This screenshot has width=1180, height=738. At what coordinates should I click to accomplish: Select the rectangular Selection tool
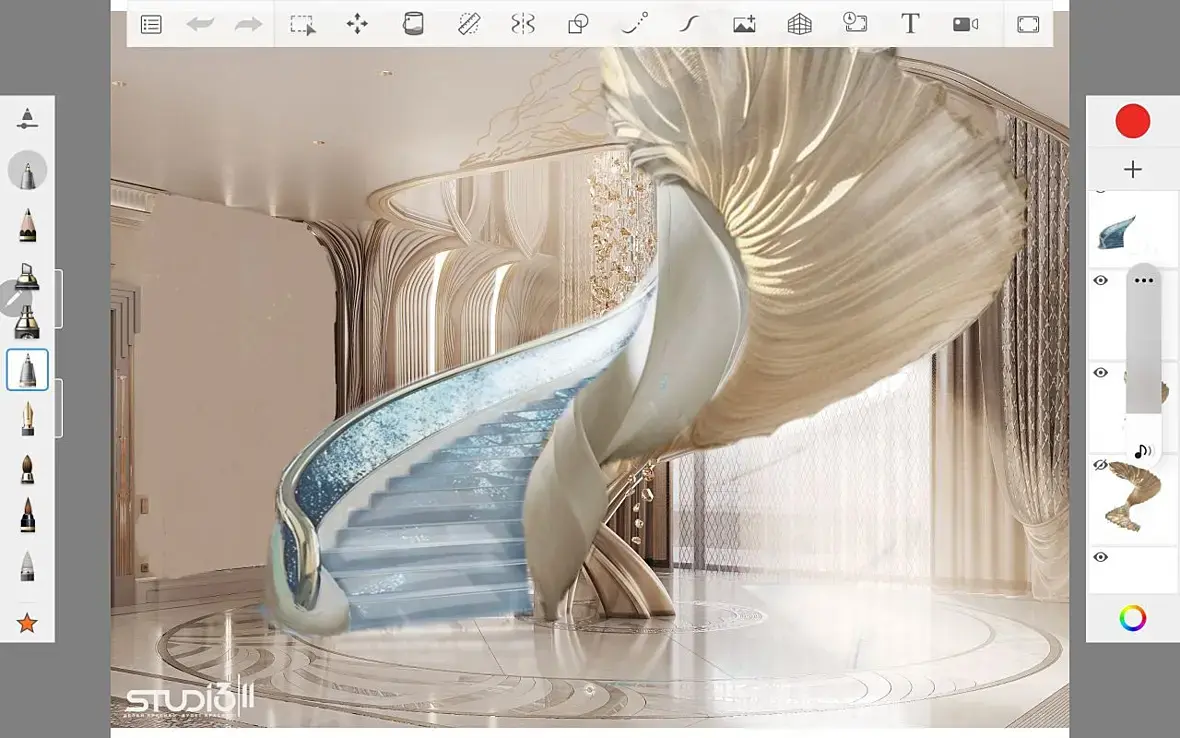pos(303,25)
